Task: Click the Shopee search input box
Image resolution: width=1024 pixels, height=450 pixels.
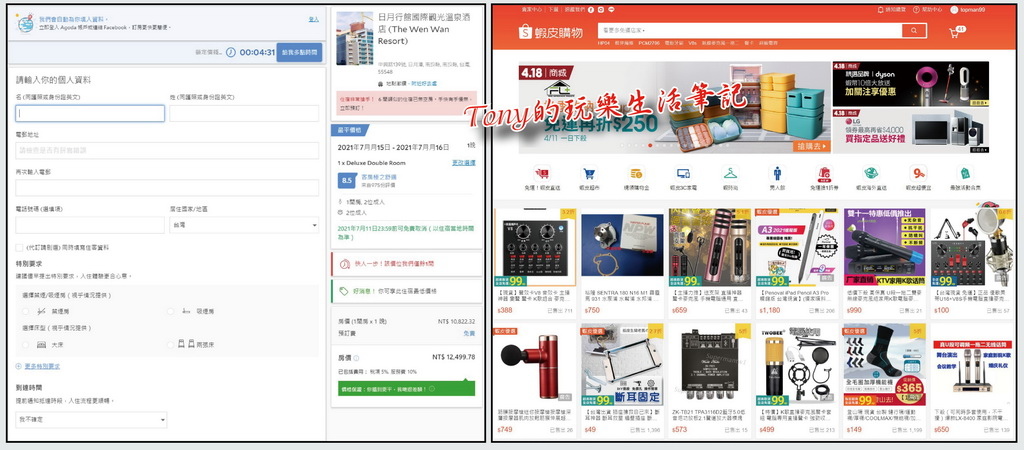Action: pos(750,31)
